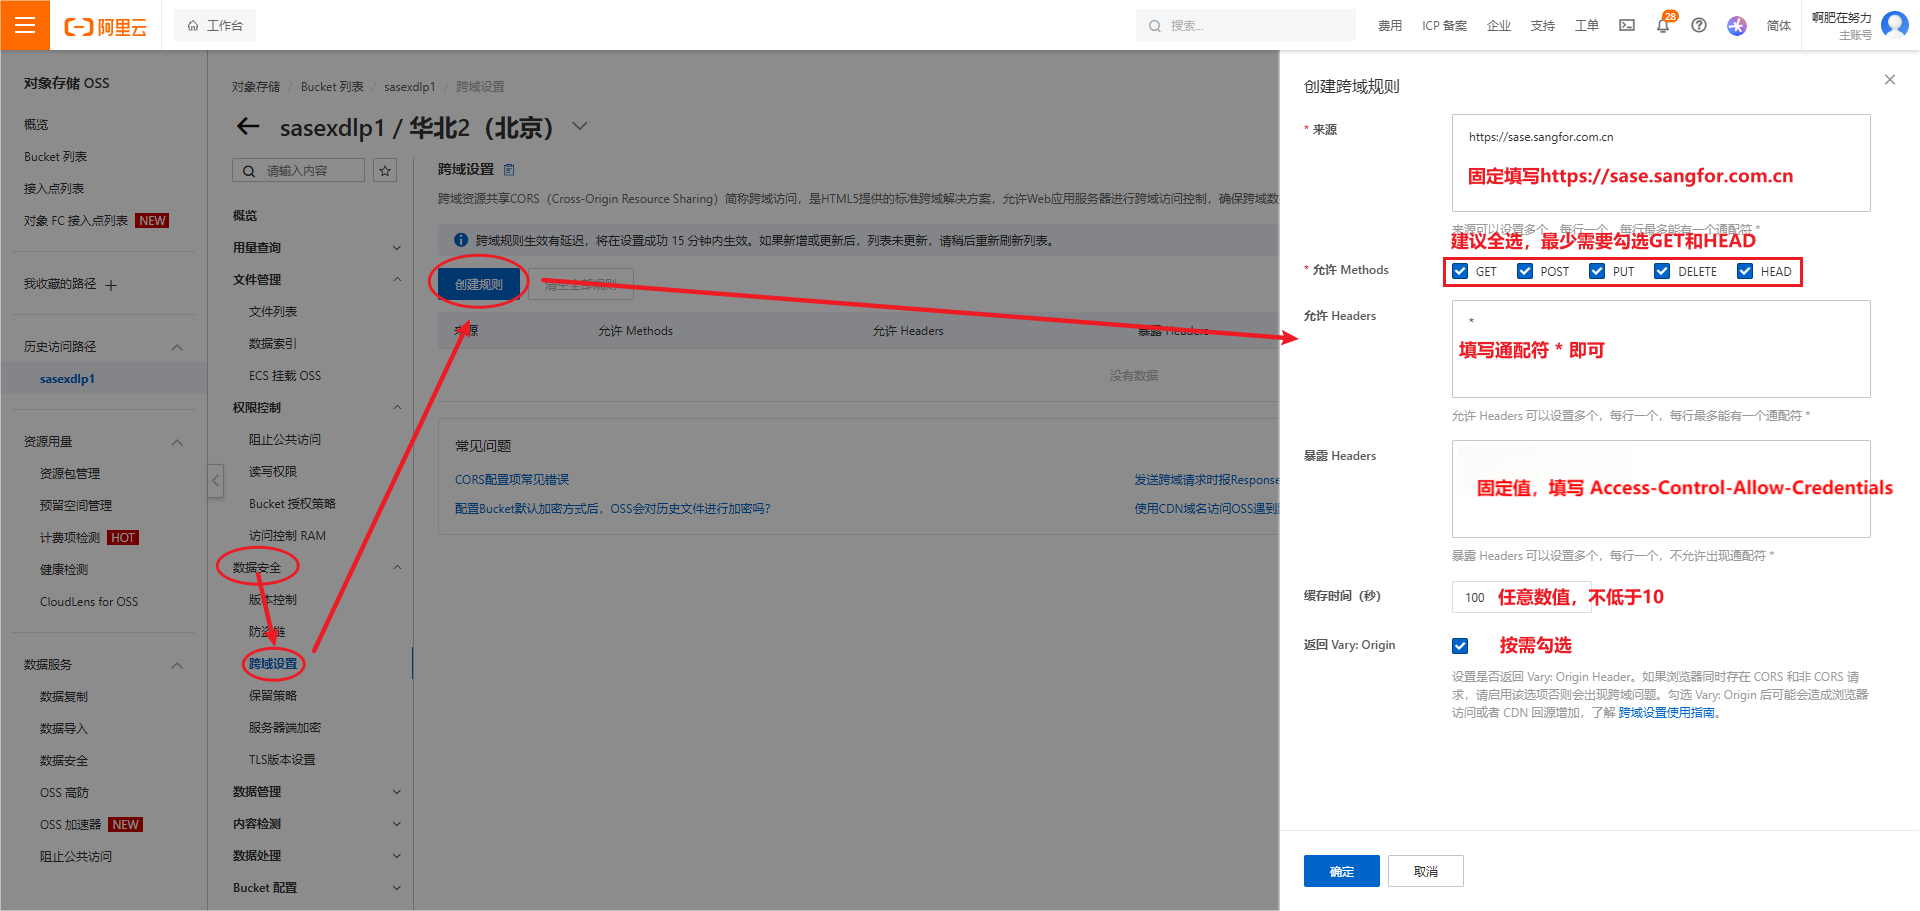1920x911 pixels.
Task: Open 读写权限 in the bucket menu
Action: coord(273,472)
